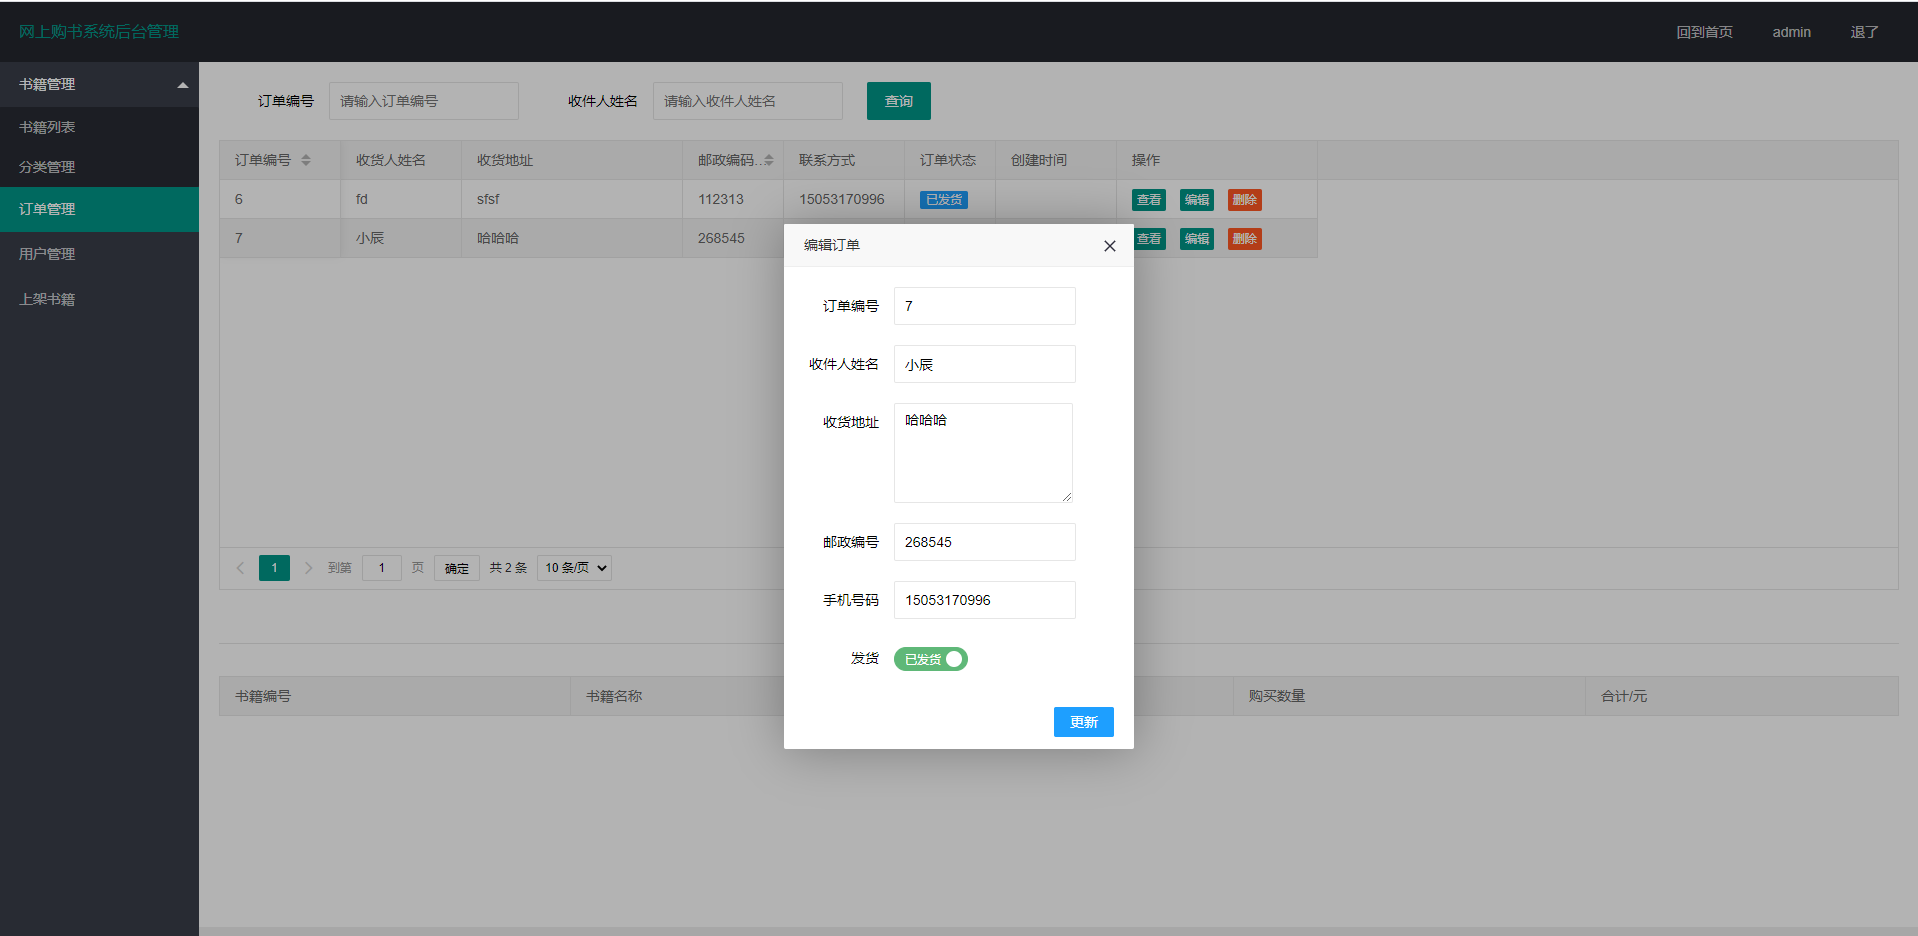Click the 15053170996 cell in order 6 row
The height and width of the screenshot is (936, 1918).
(842, 199)
